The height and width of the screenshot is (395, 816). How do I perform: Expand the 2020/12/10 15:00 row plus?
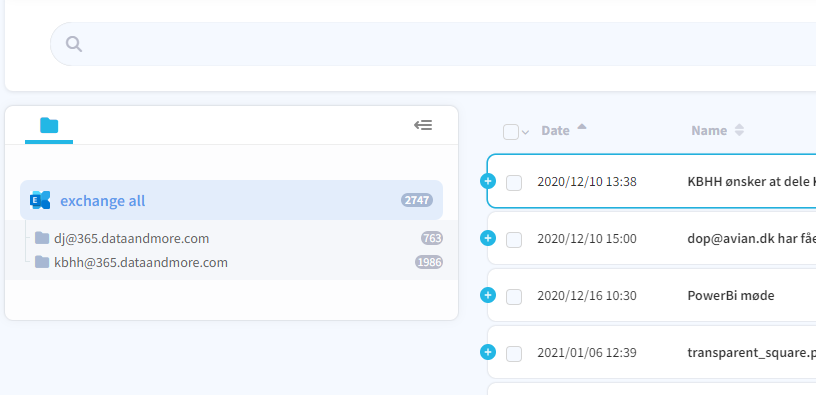pyautogui.click(x=488, y=238)
